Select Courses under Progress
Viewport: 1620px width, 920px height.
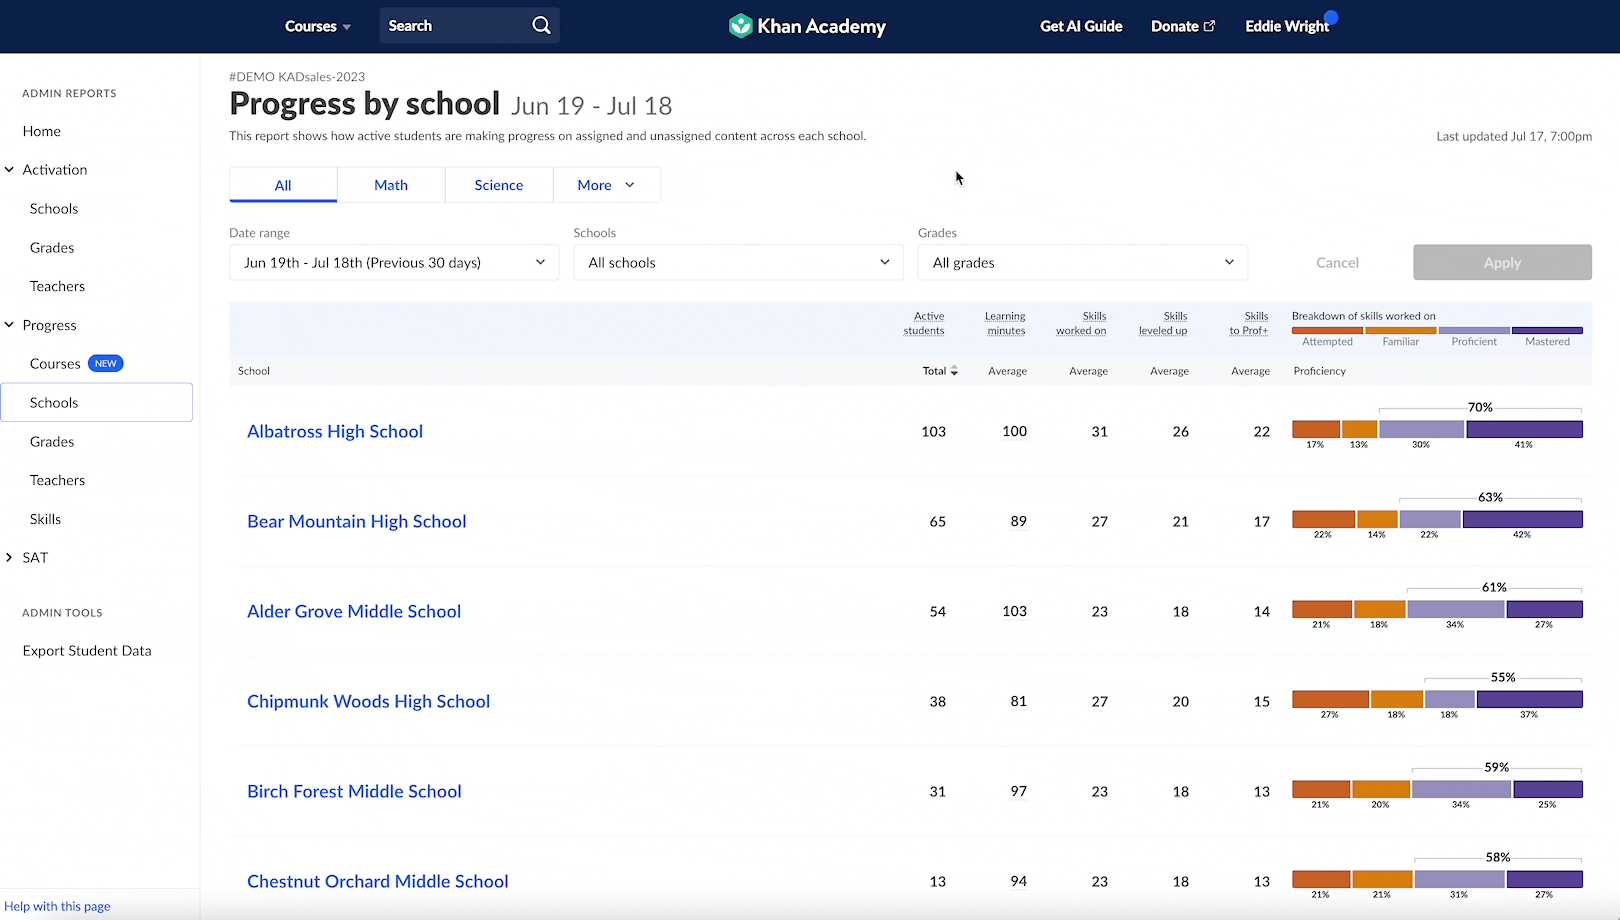[x=55, y=364]
